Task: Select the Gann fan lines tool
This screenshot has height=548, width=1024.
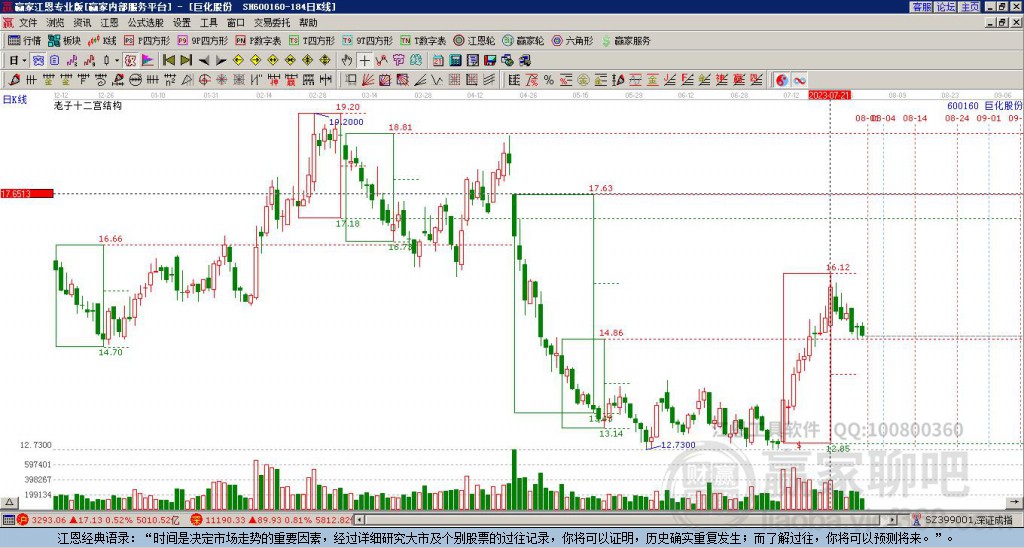Action: tap(368, 80)
